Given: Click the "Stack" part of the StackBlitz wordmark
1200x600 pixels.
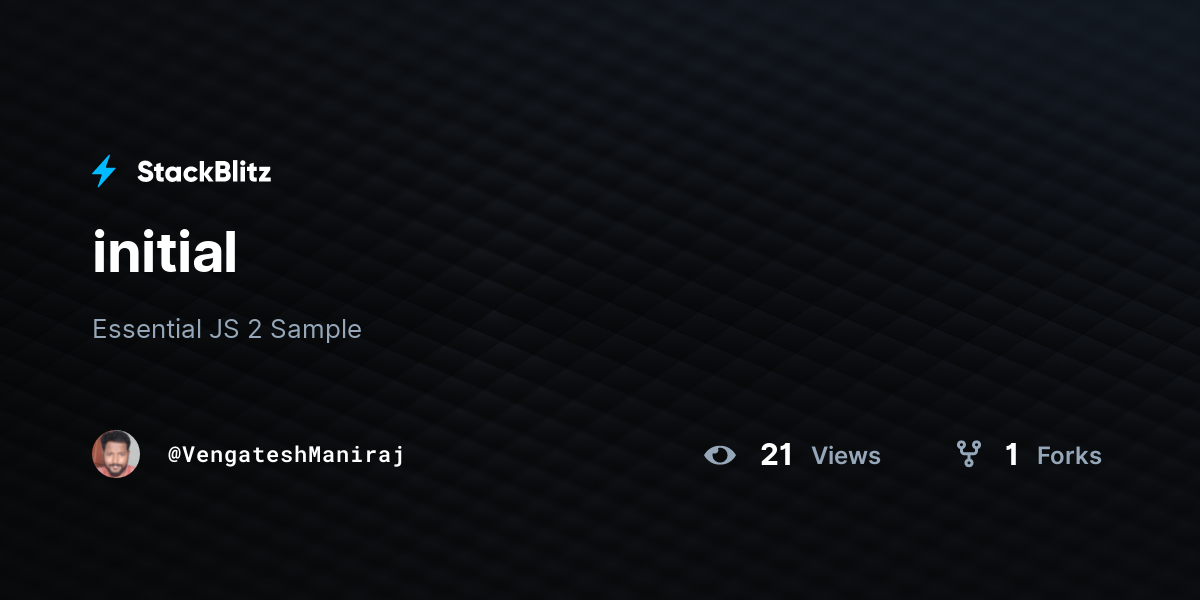Looking at the screenshot, I should (x=171, y=172).
